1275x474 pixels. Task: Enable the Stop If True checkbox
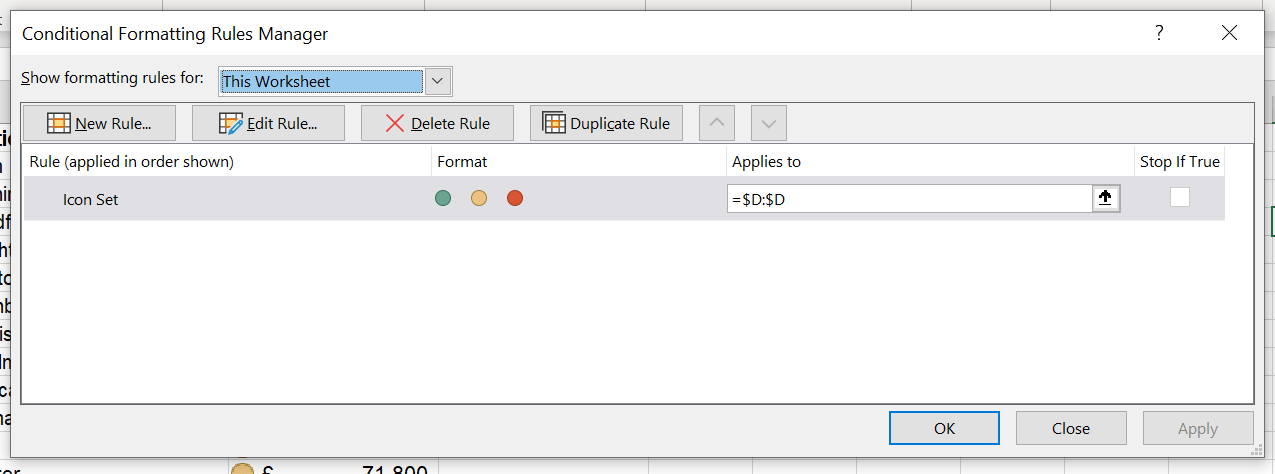1179,198
